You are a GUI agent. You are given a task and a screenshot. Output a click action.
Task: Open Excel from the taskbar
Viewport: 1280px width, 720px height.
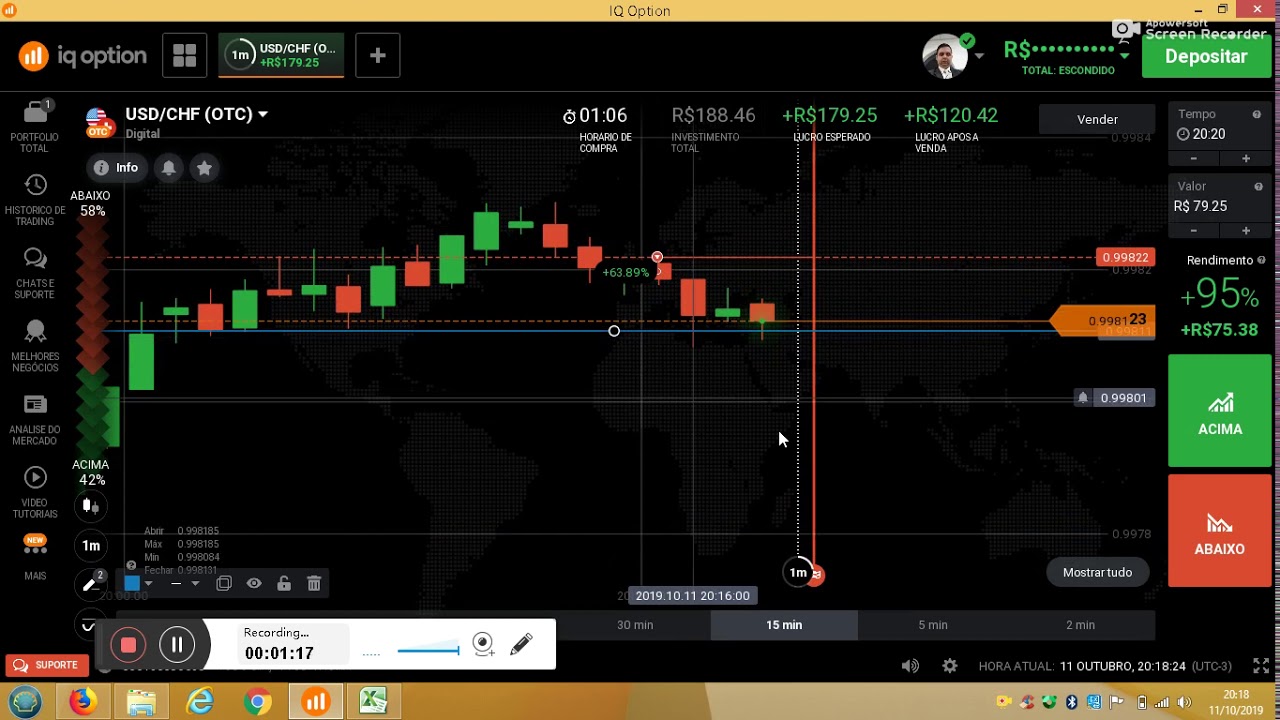pos(374,702)
